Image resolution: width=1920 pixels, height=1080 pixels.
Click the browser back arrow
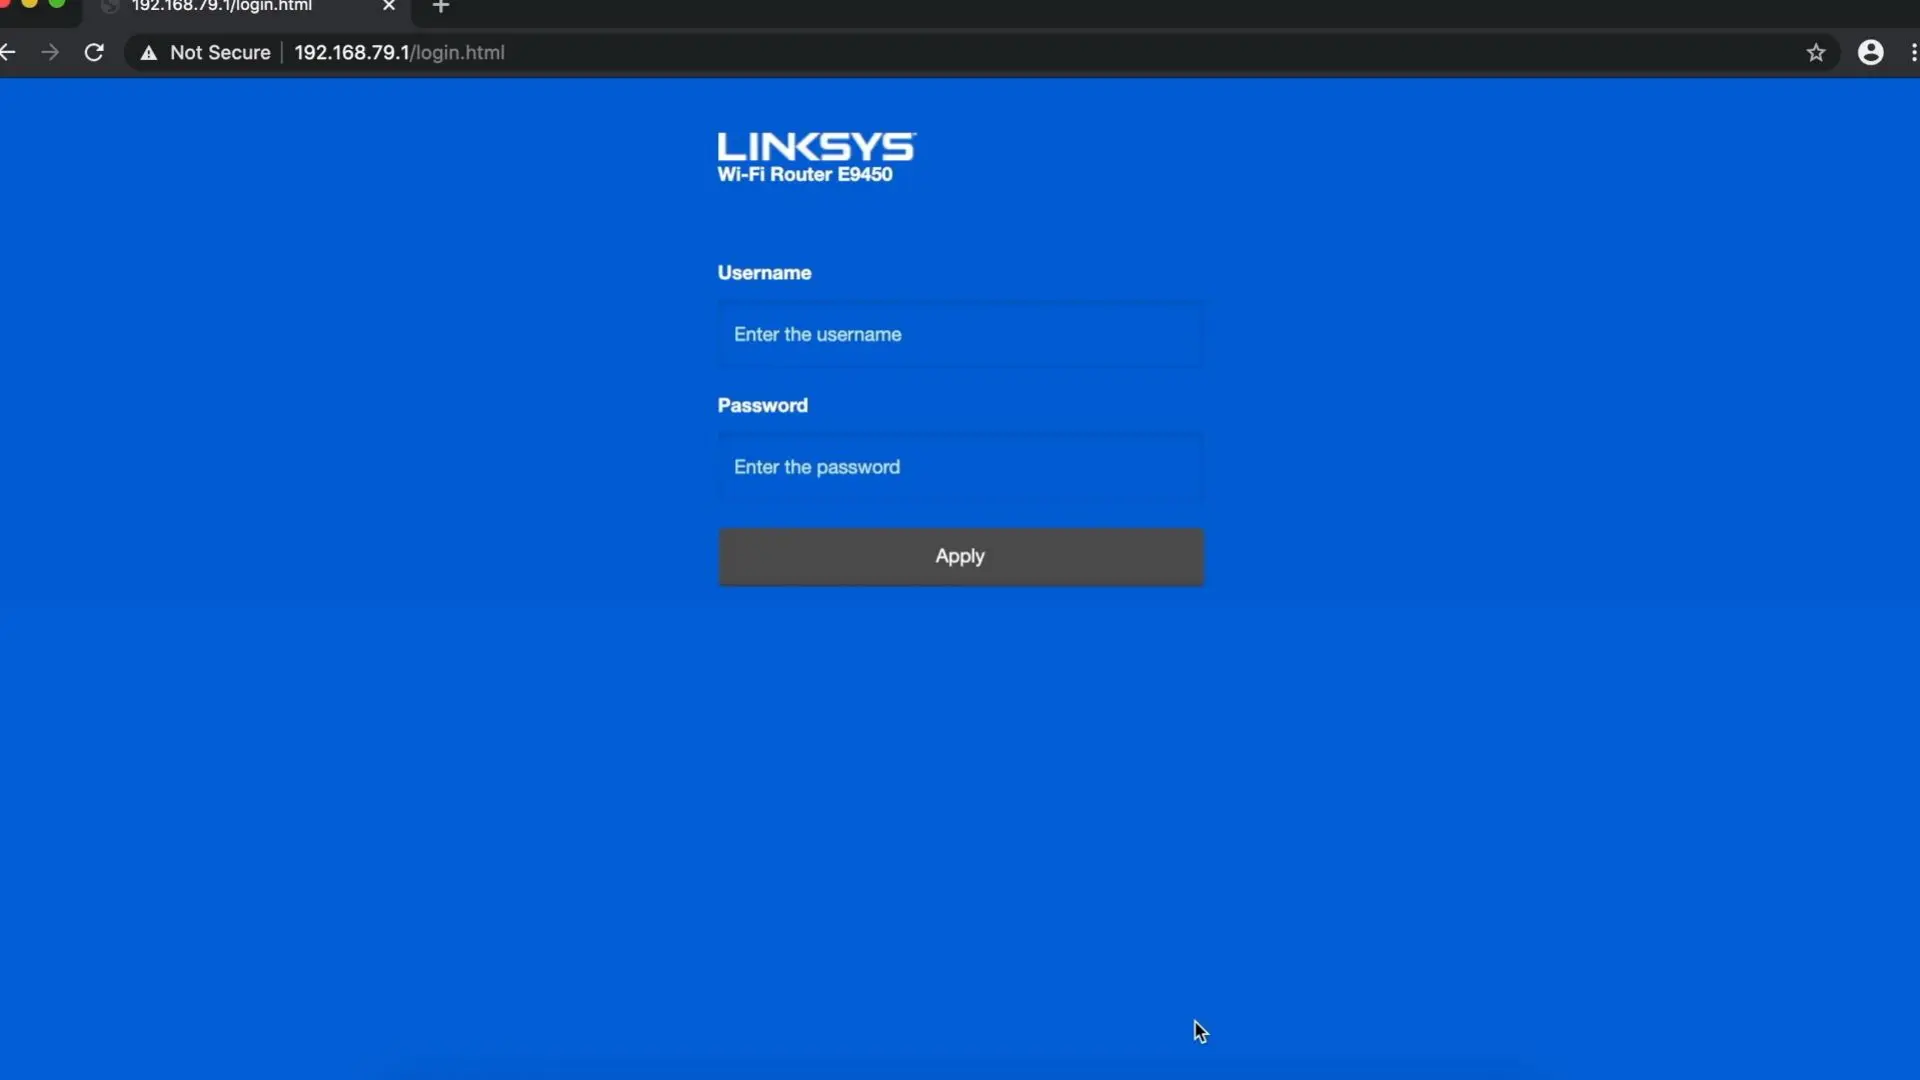pyautogui.click(x=8, y=53)
